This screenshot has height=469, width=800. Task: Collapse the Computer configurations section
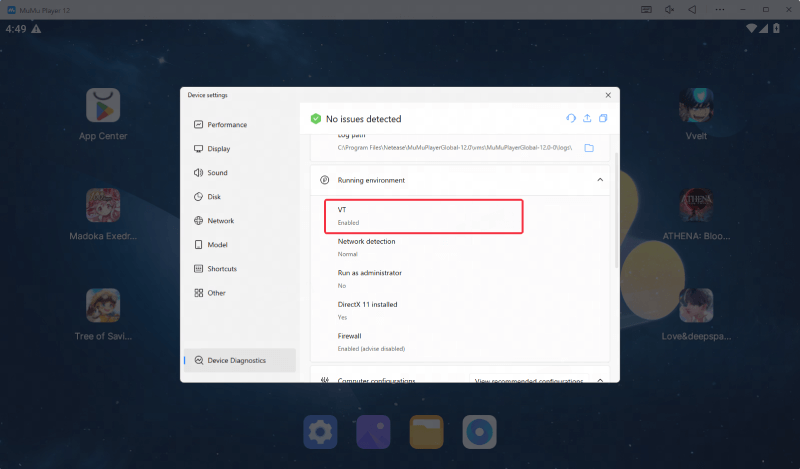pyautogui.click(x=600, y=380)
